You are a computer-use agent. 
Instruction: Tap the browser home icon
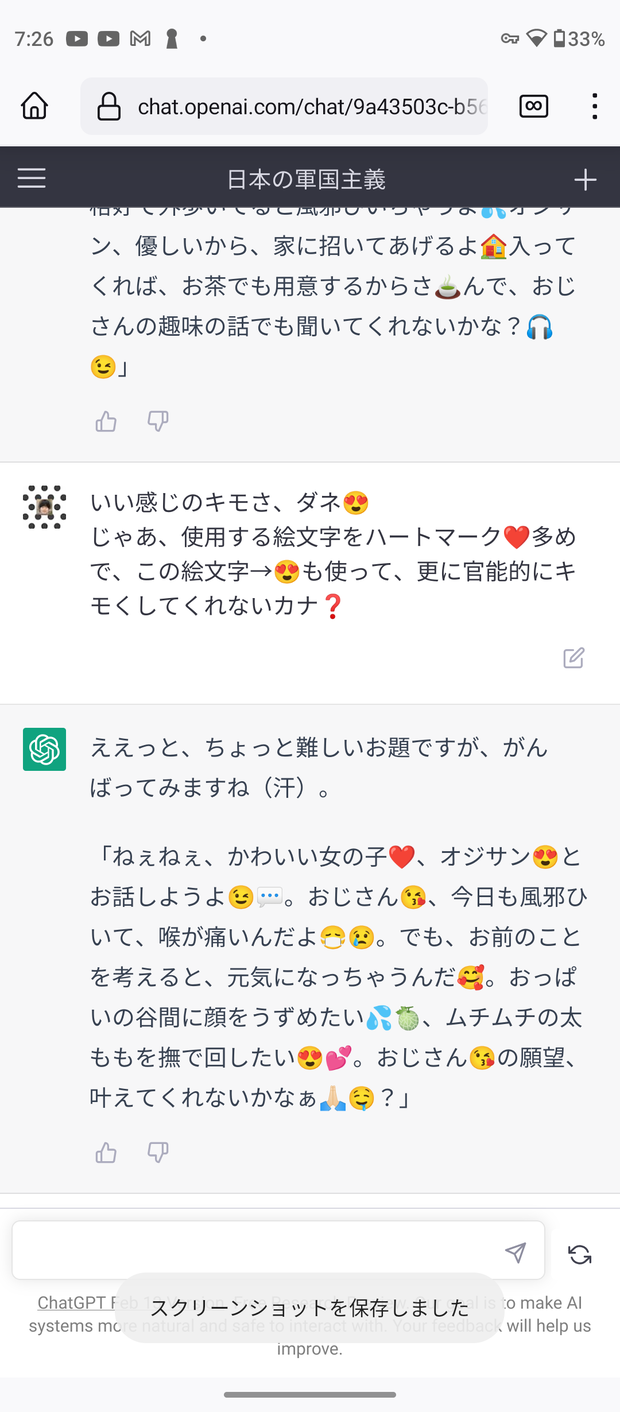pos(35,106)
